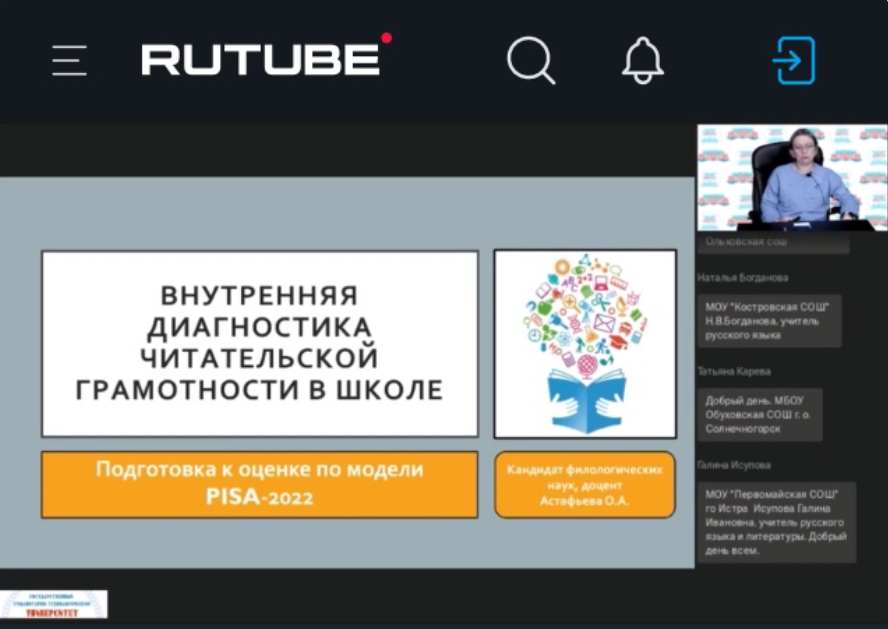Click the orange PISA-2022 banner
The height and width of the screenshot is (629, 888).
point(259,484)
